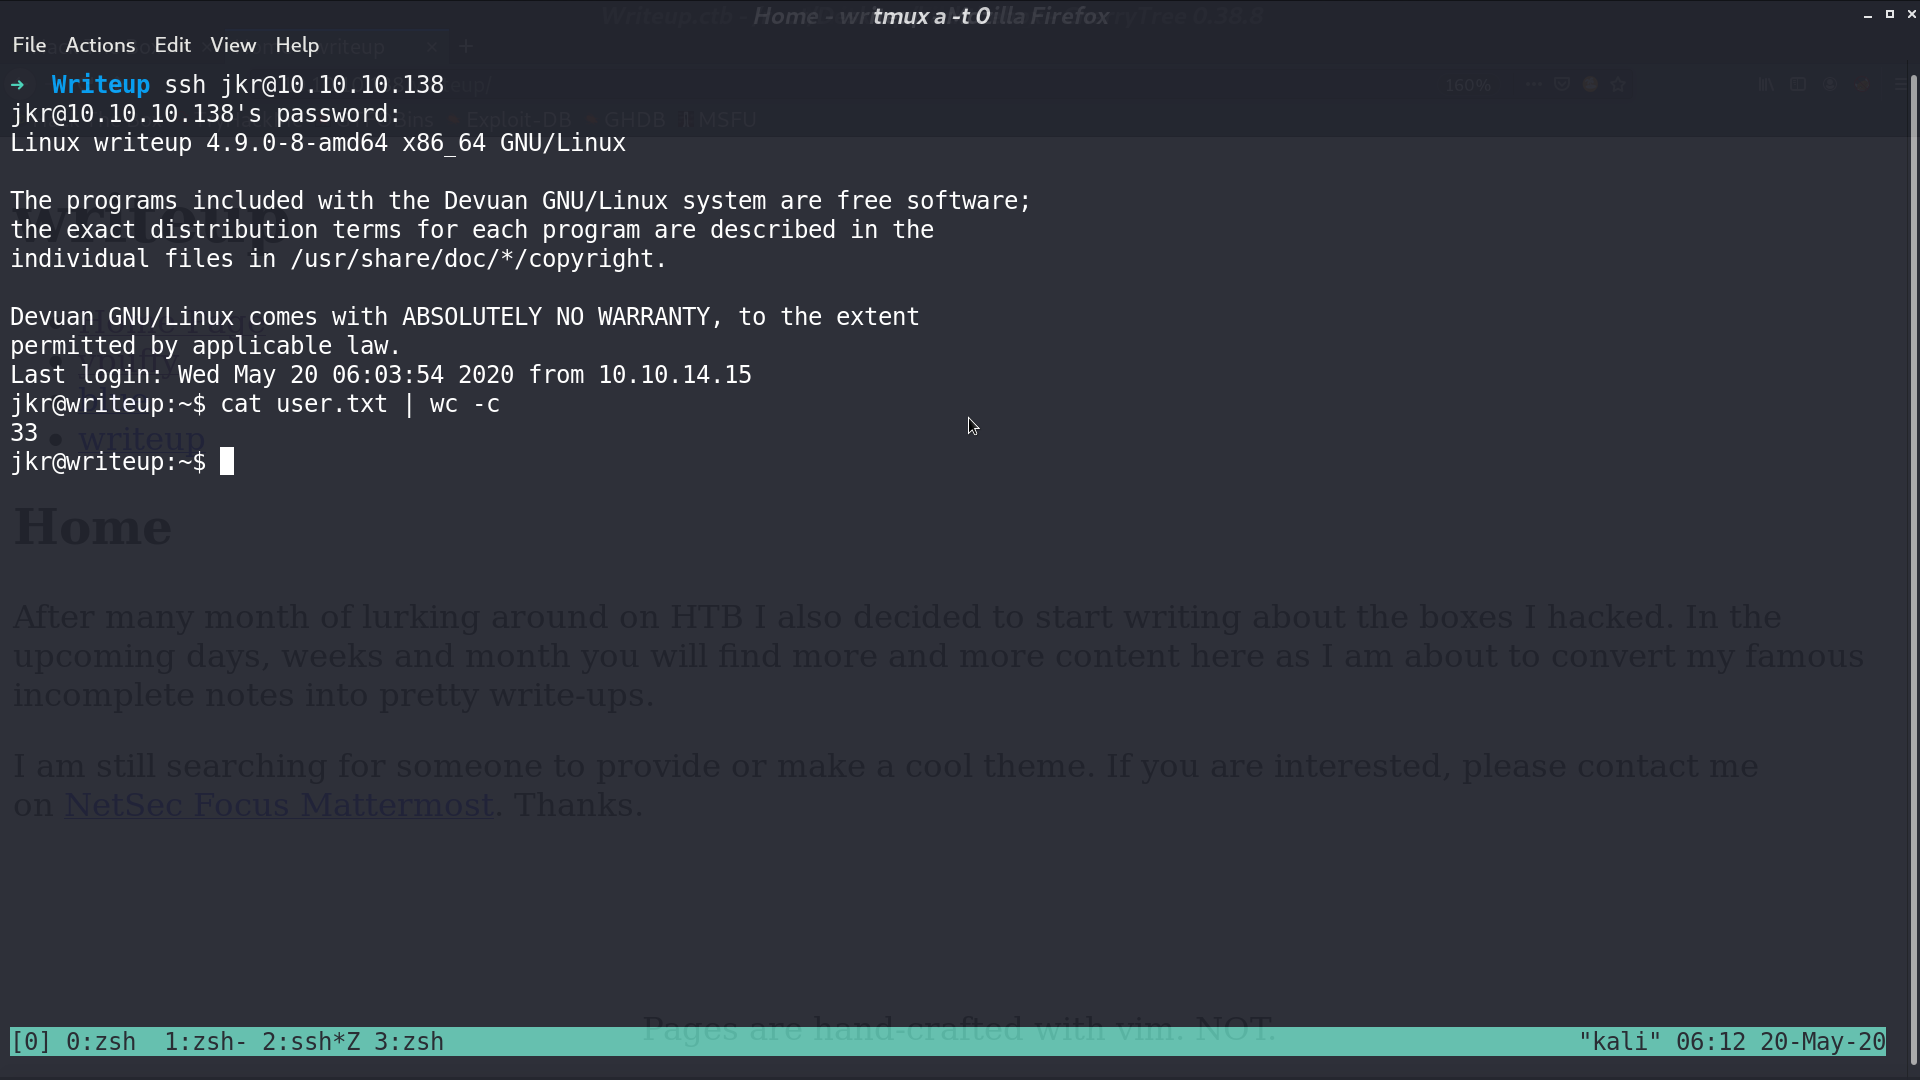1920x1080 pixels.
Task: Click the date 20-May-20 in status bar
Action: [x=1822, y=1042]
